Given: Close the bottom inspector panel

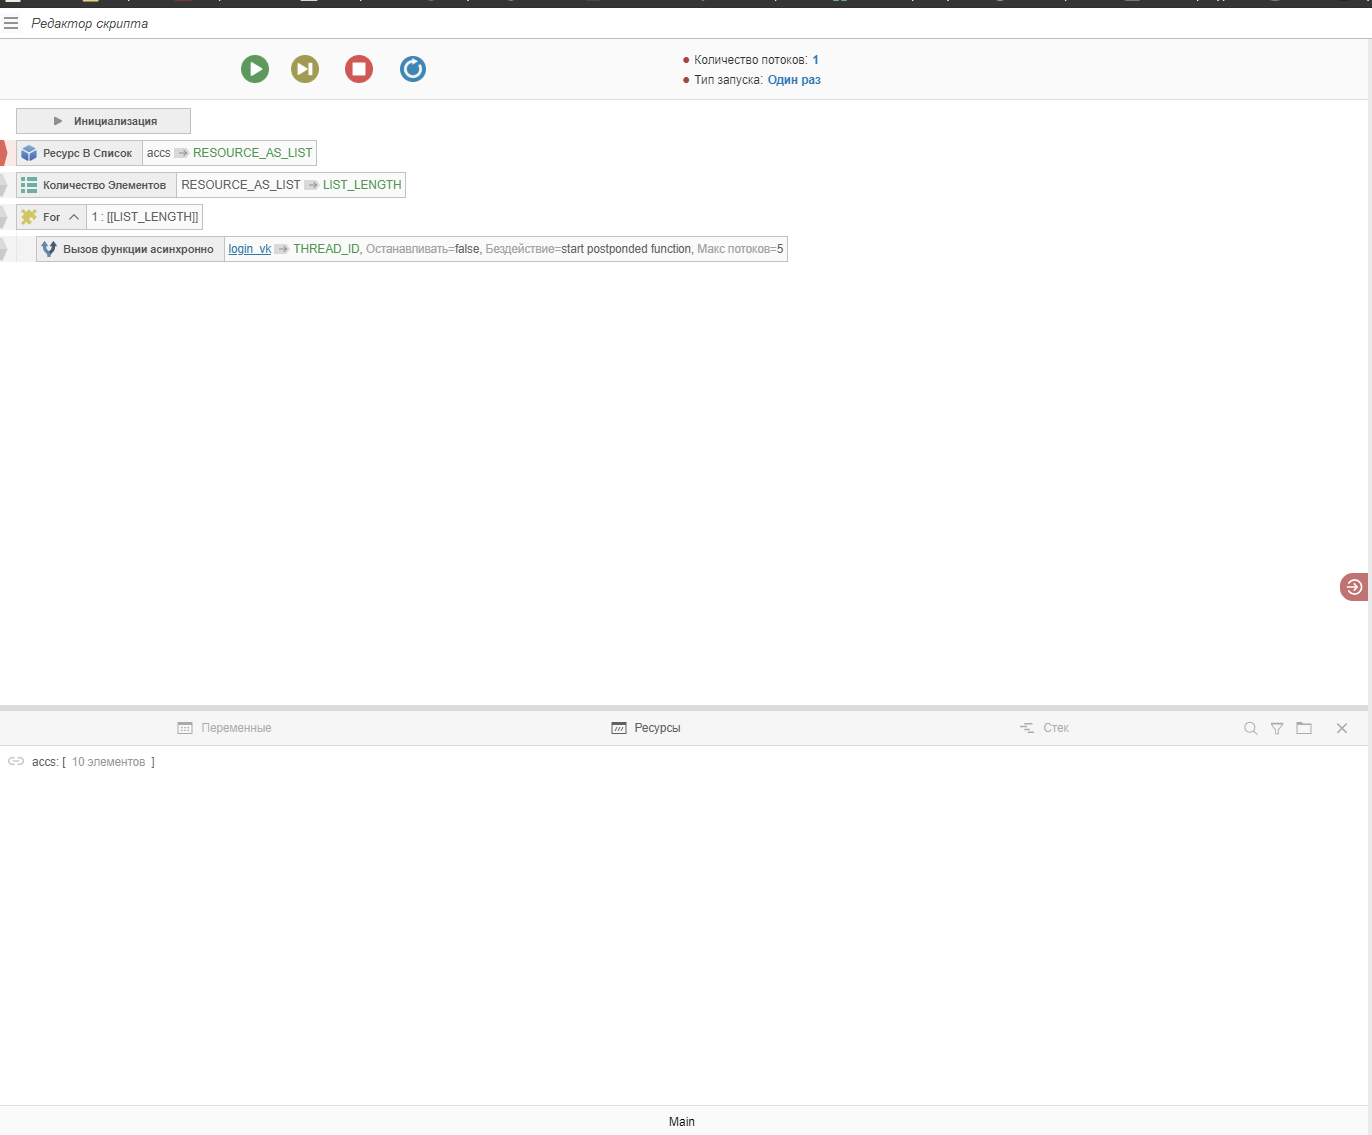Looking at the screenshot, I should 1342,729.
